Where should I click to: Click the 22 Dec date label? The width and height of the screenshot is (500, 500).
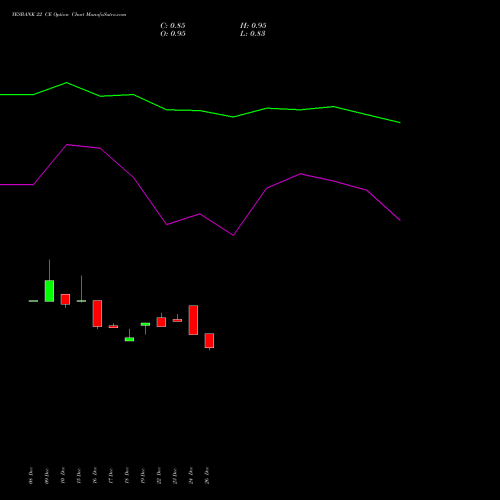tap(159, 476)
